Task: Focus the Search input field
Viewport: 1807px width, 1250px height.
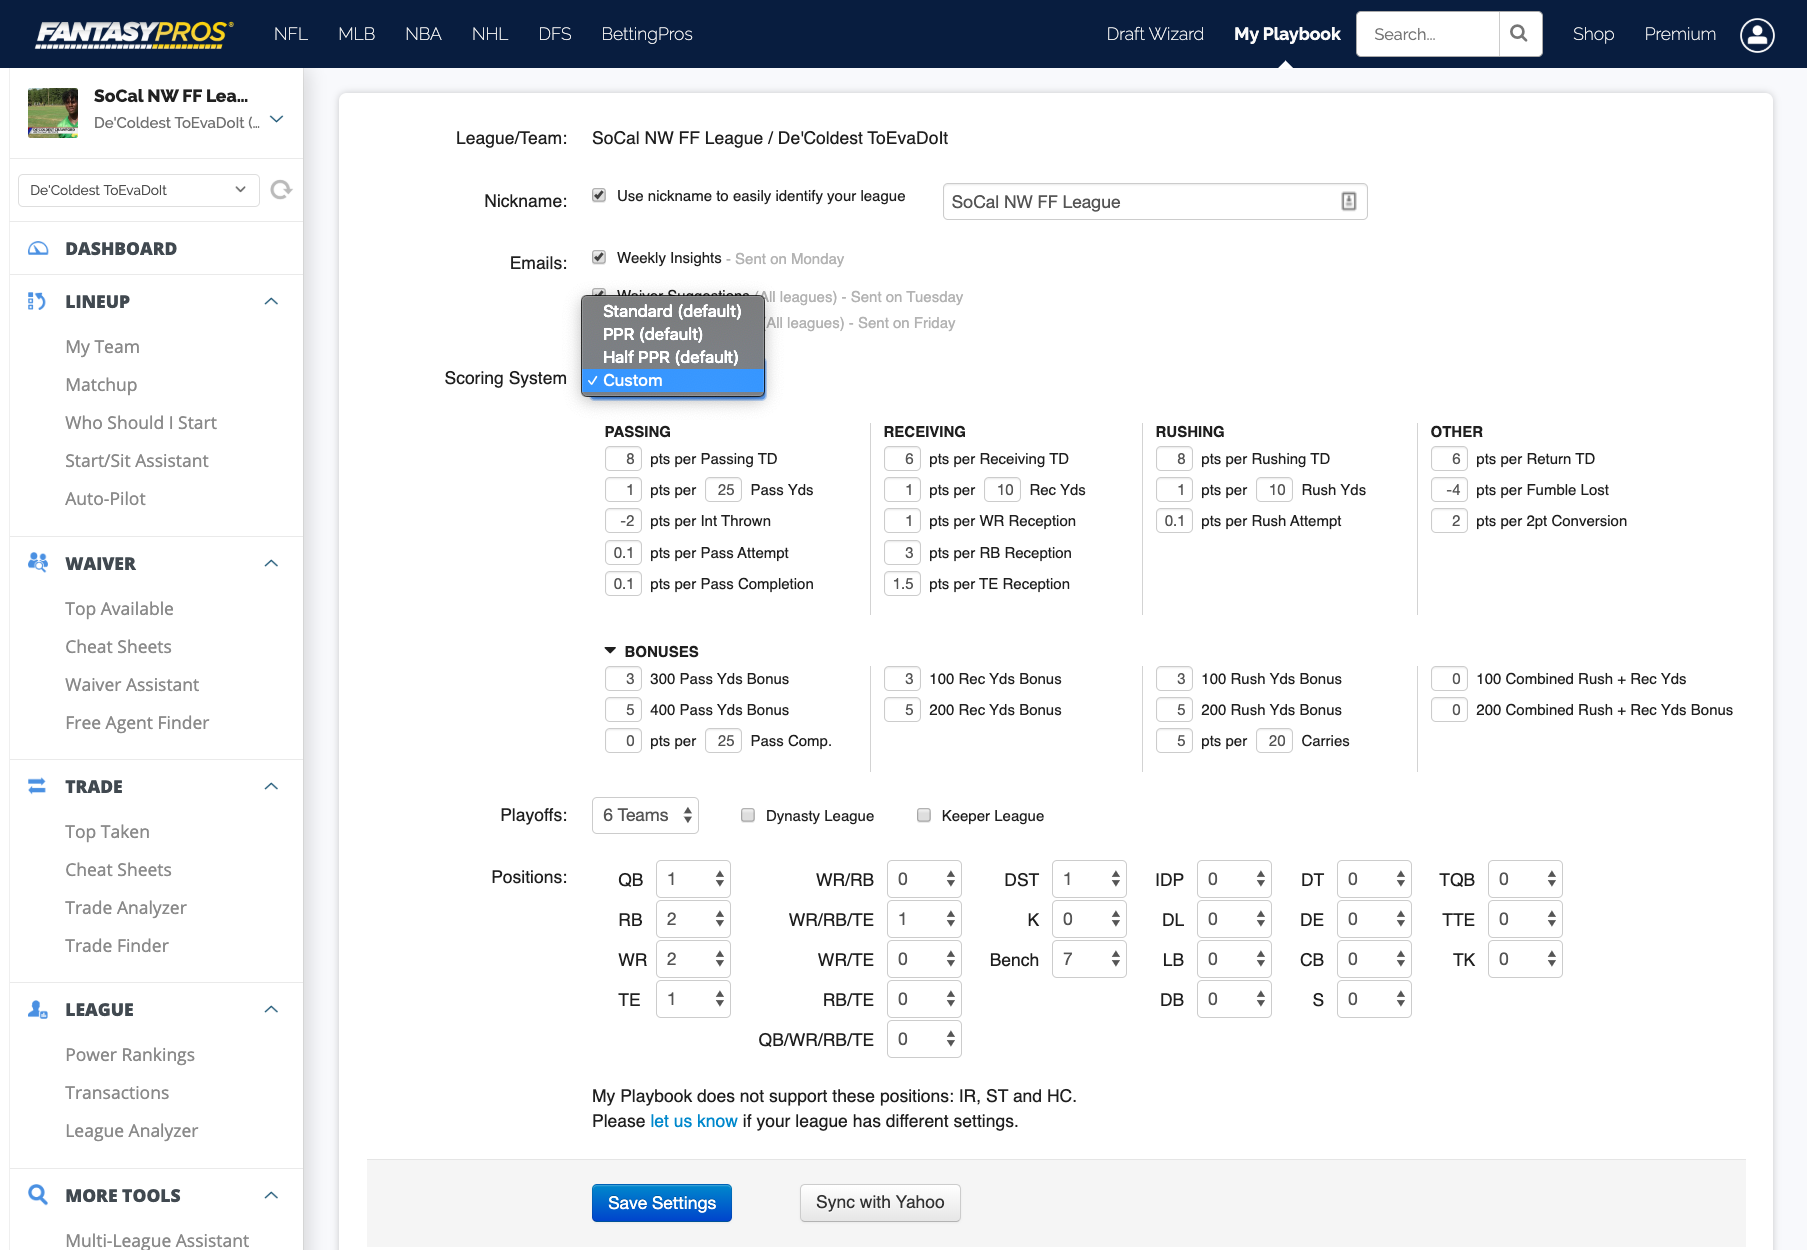Action: coord(1428,34)
